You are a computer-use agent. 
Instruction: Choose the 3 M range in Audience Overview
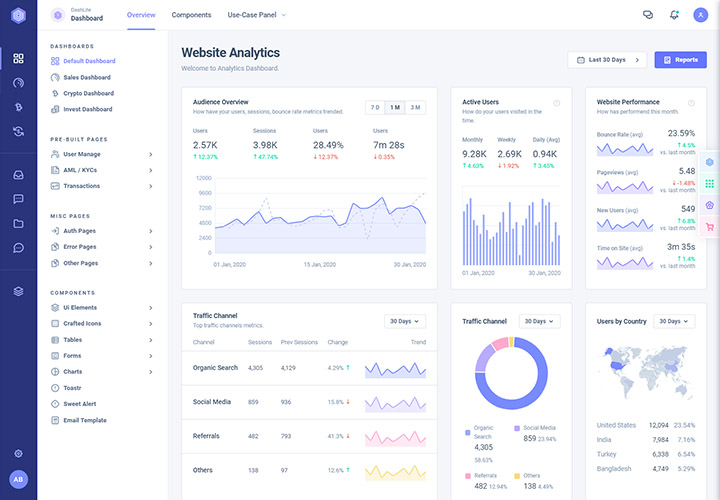point(415,107)
